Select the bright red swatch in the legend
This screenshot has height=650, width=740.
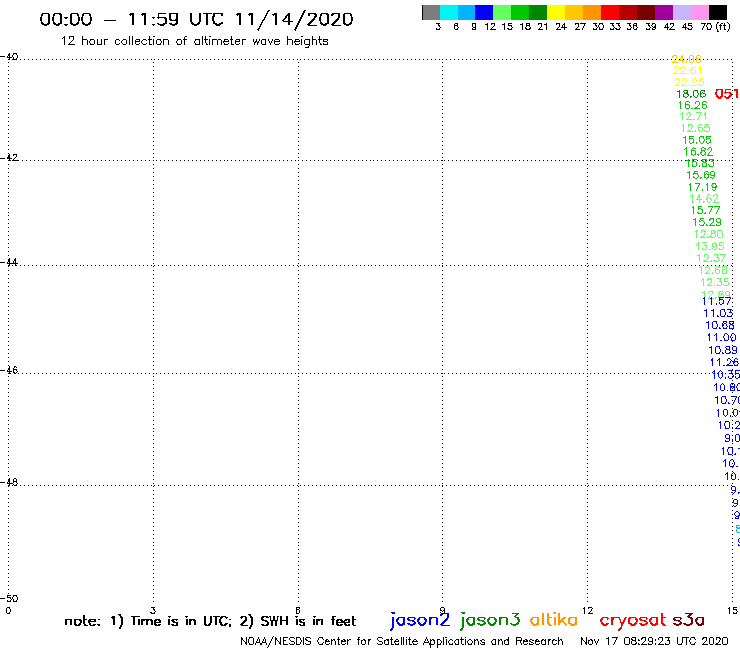pos(610,12)
